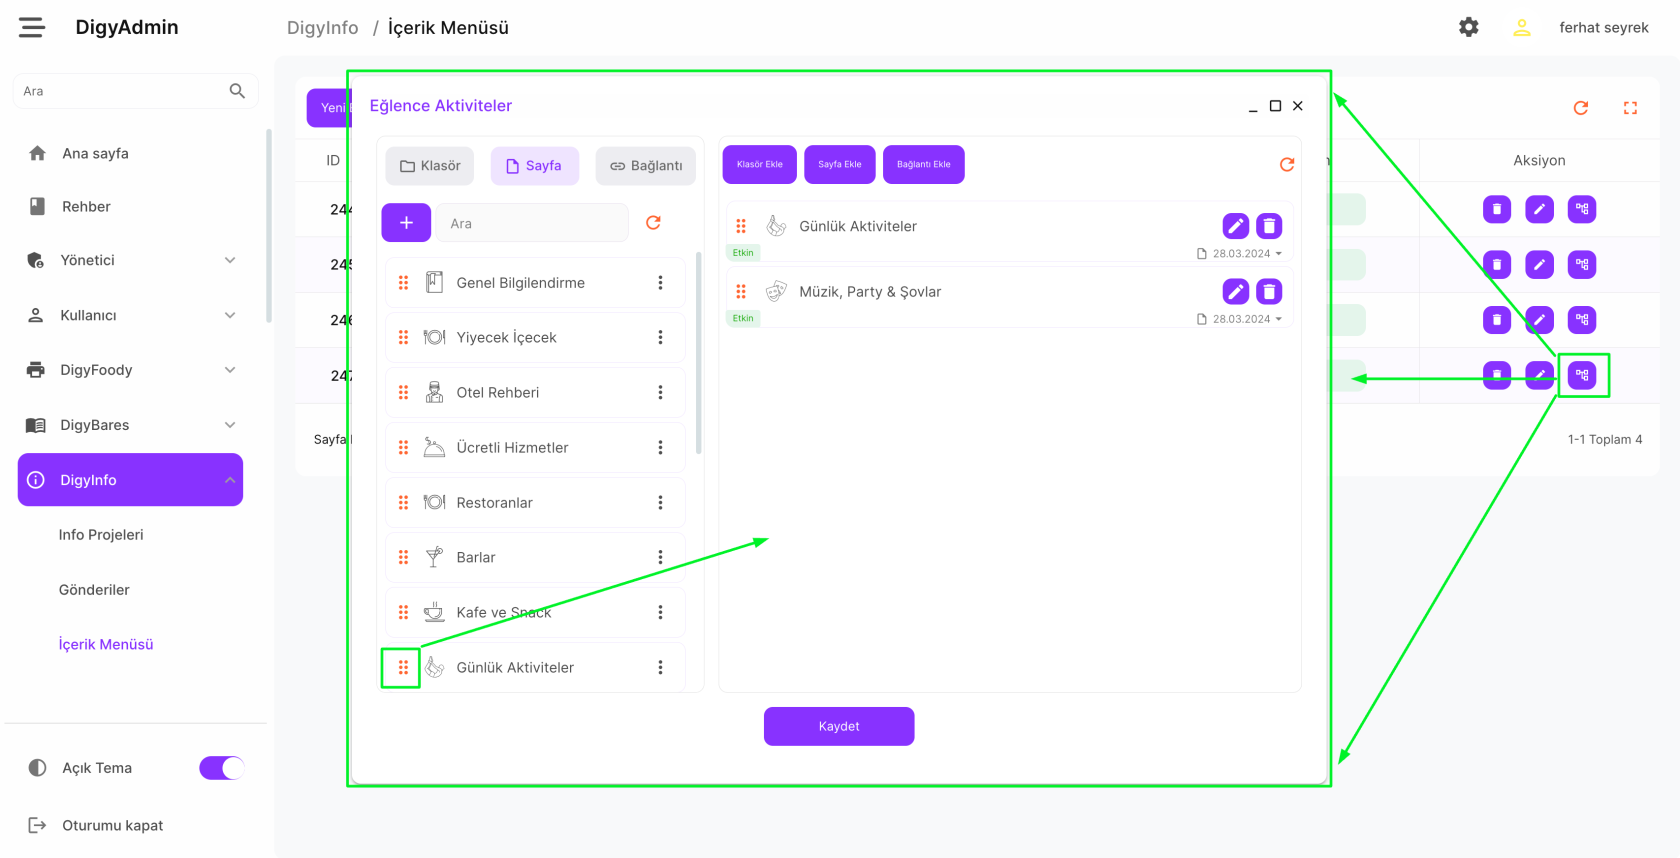Click the Kaydet button

pos(839,726)
